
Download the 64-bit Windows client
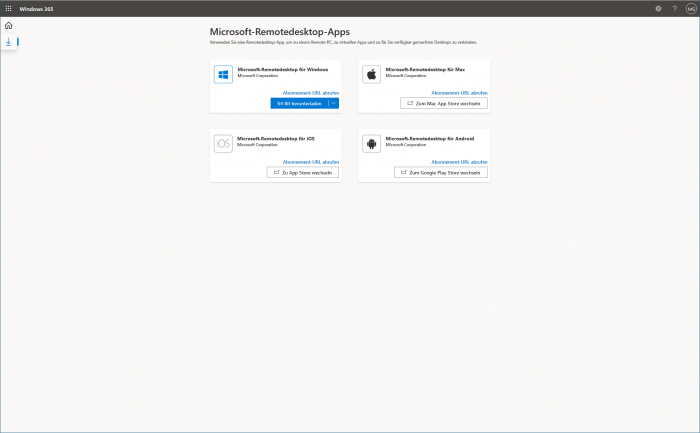[x=300, y=104]
